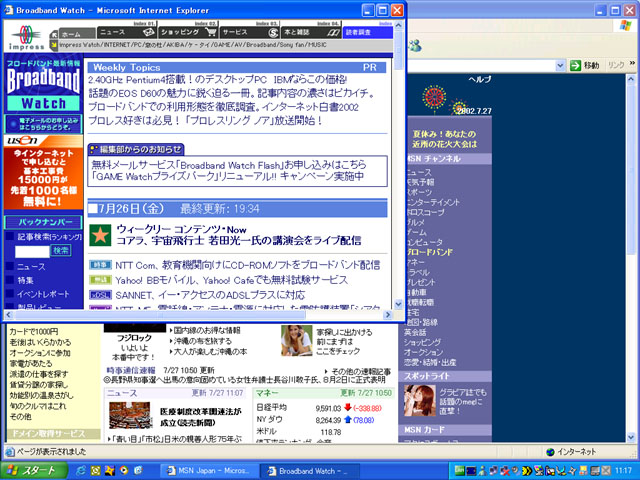Switch to Broadband Watch taskbar button
Image resolution: width=640 pixels, height=480 pixels.
coord(308,471)
